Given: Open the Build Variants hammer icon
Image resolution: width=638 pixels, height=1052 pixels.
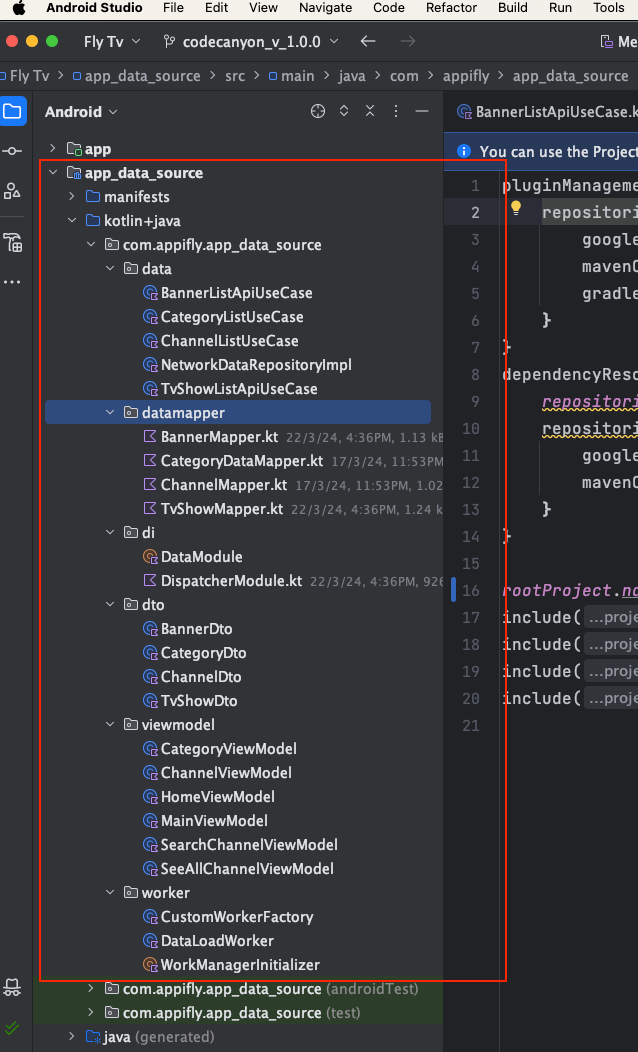Looking at the screenshot, I should pos(13,242).
